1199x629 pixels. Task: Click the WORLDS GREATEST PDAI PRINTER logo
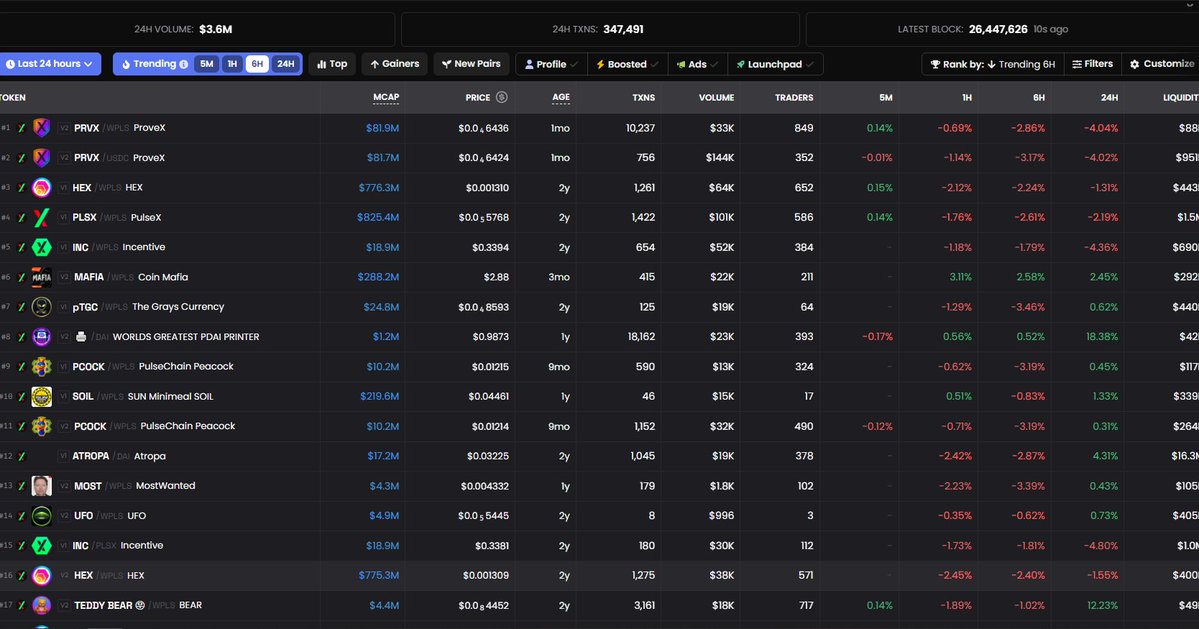(41, 336)
